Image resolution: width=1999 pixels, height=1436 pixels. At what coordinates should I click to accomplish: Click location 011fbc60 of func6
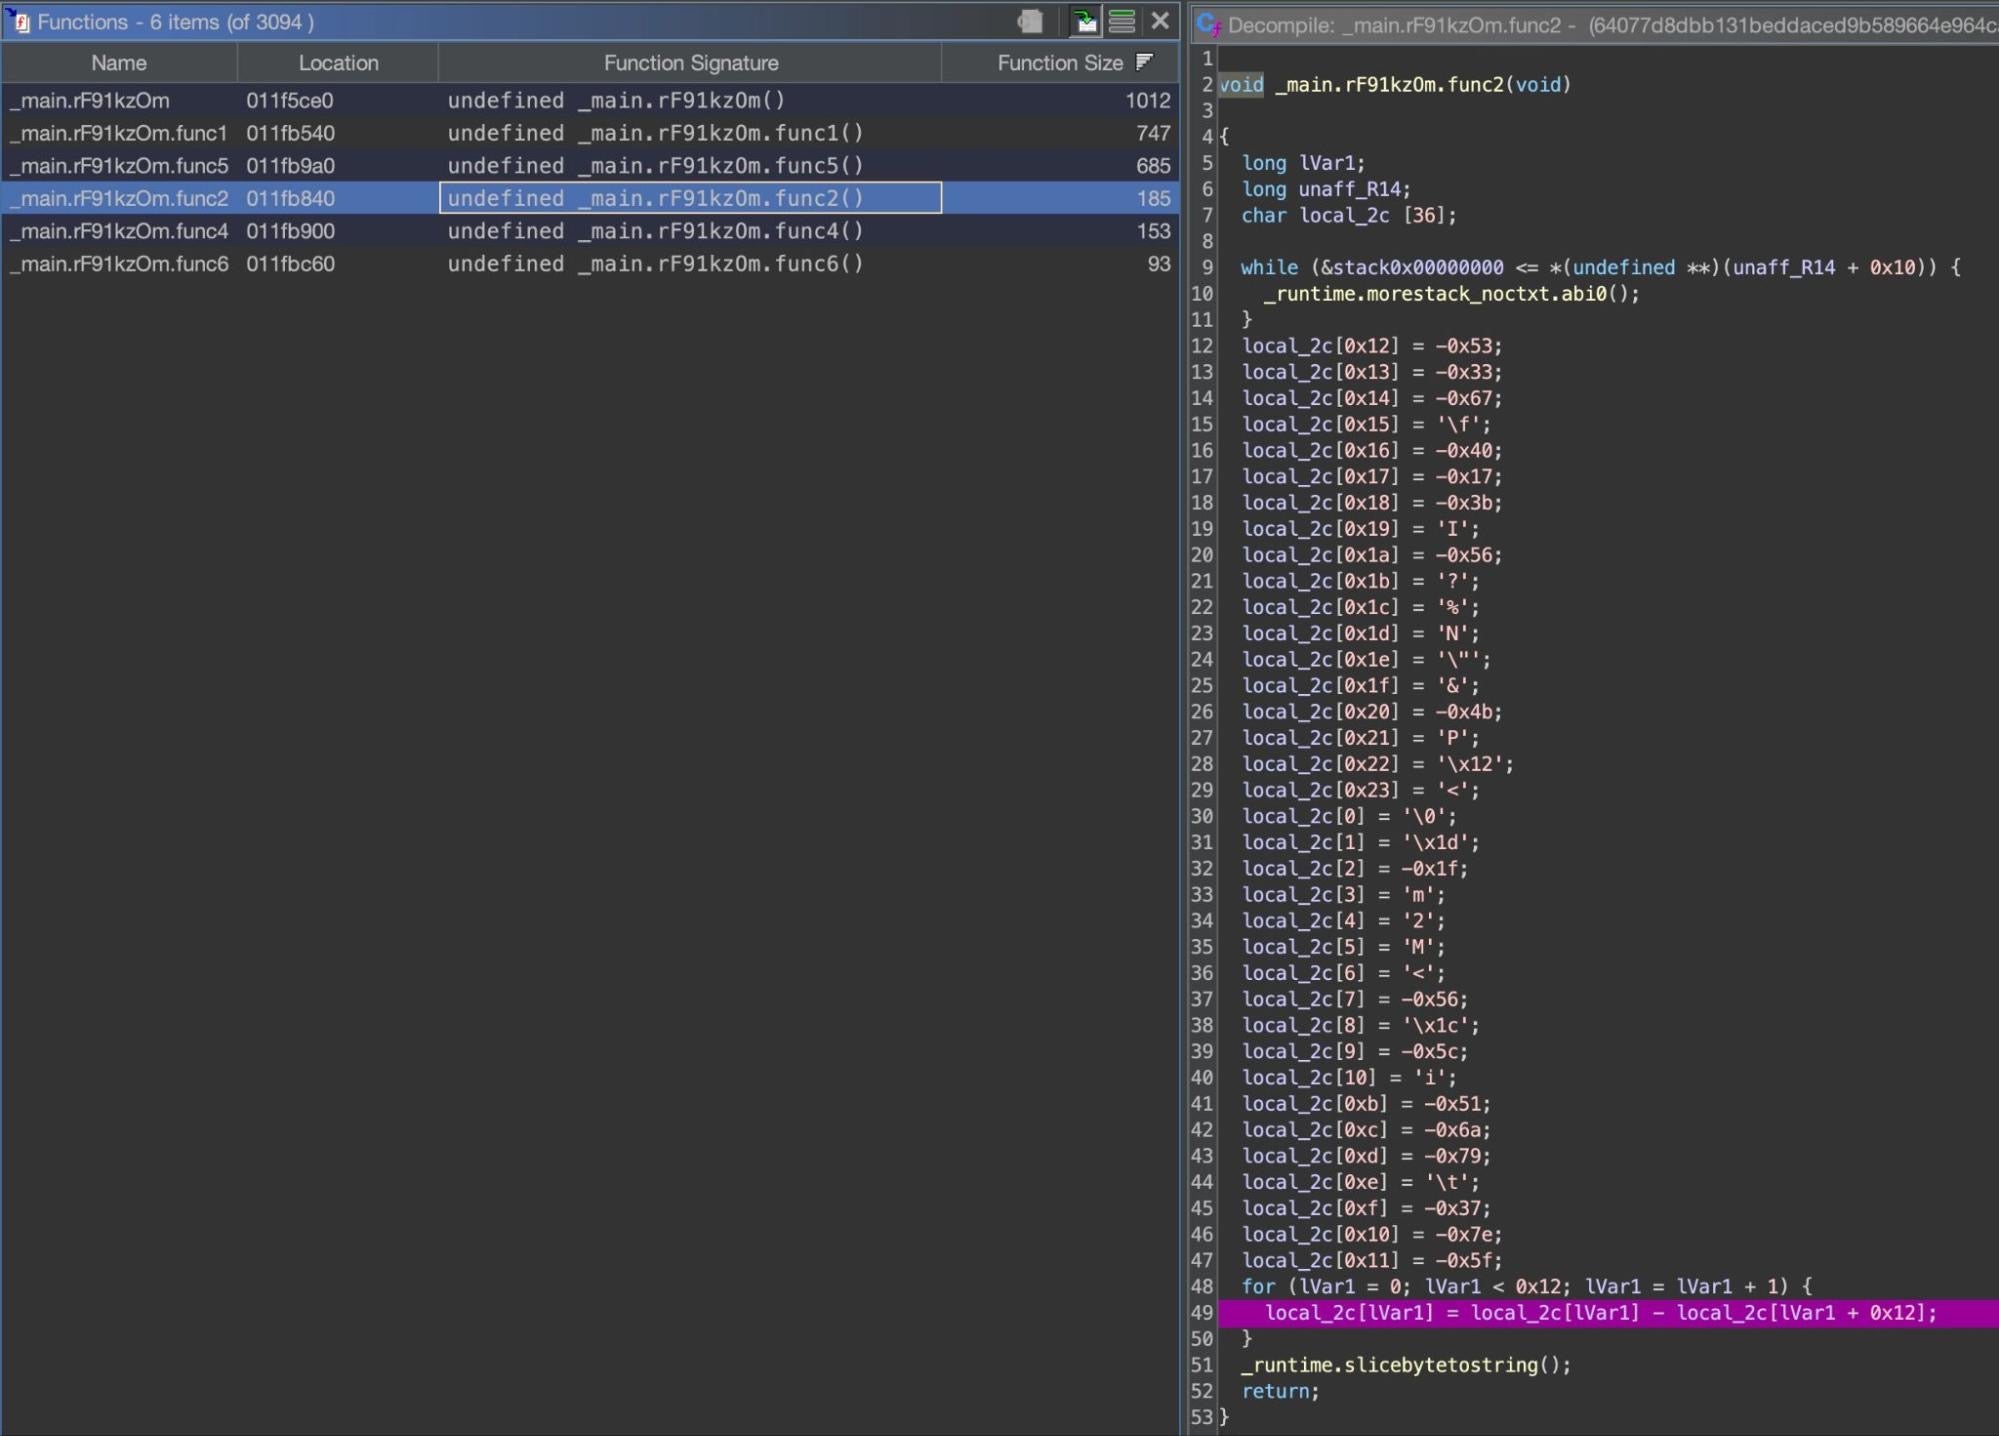(290, 264)
